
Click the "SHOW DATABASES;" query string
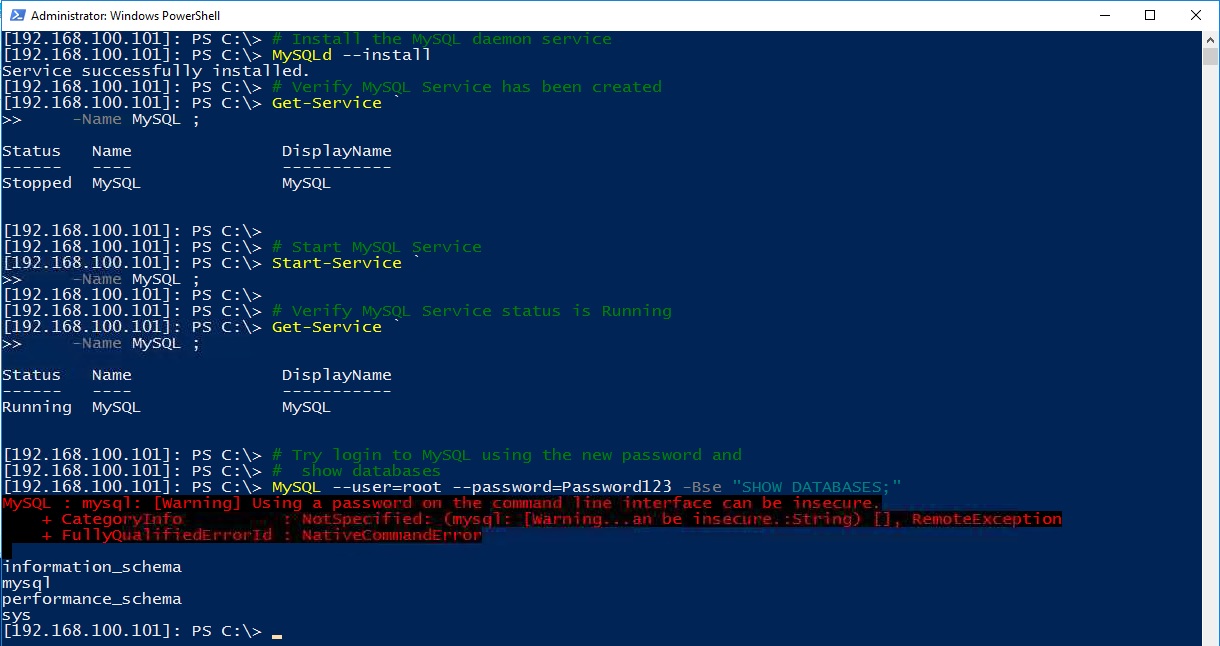(817, 487)
